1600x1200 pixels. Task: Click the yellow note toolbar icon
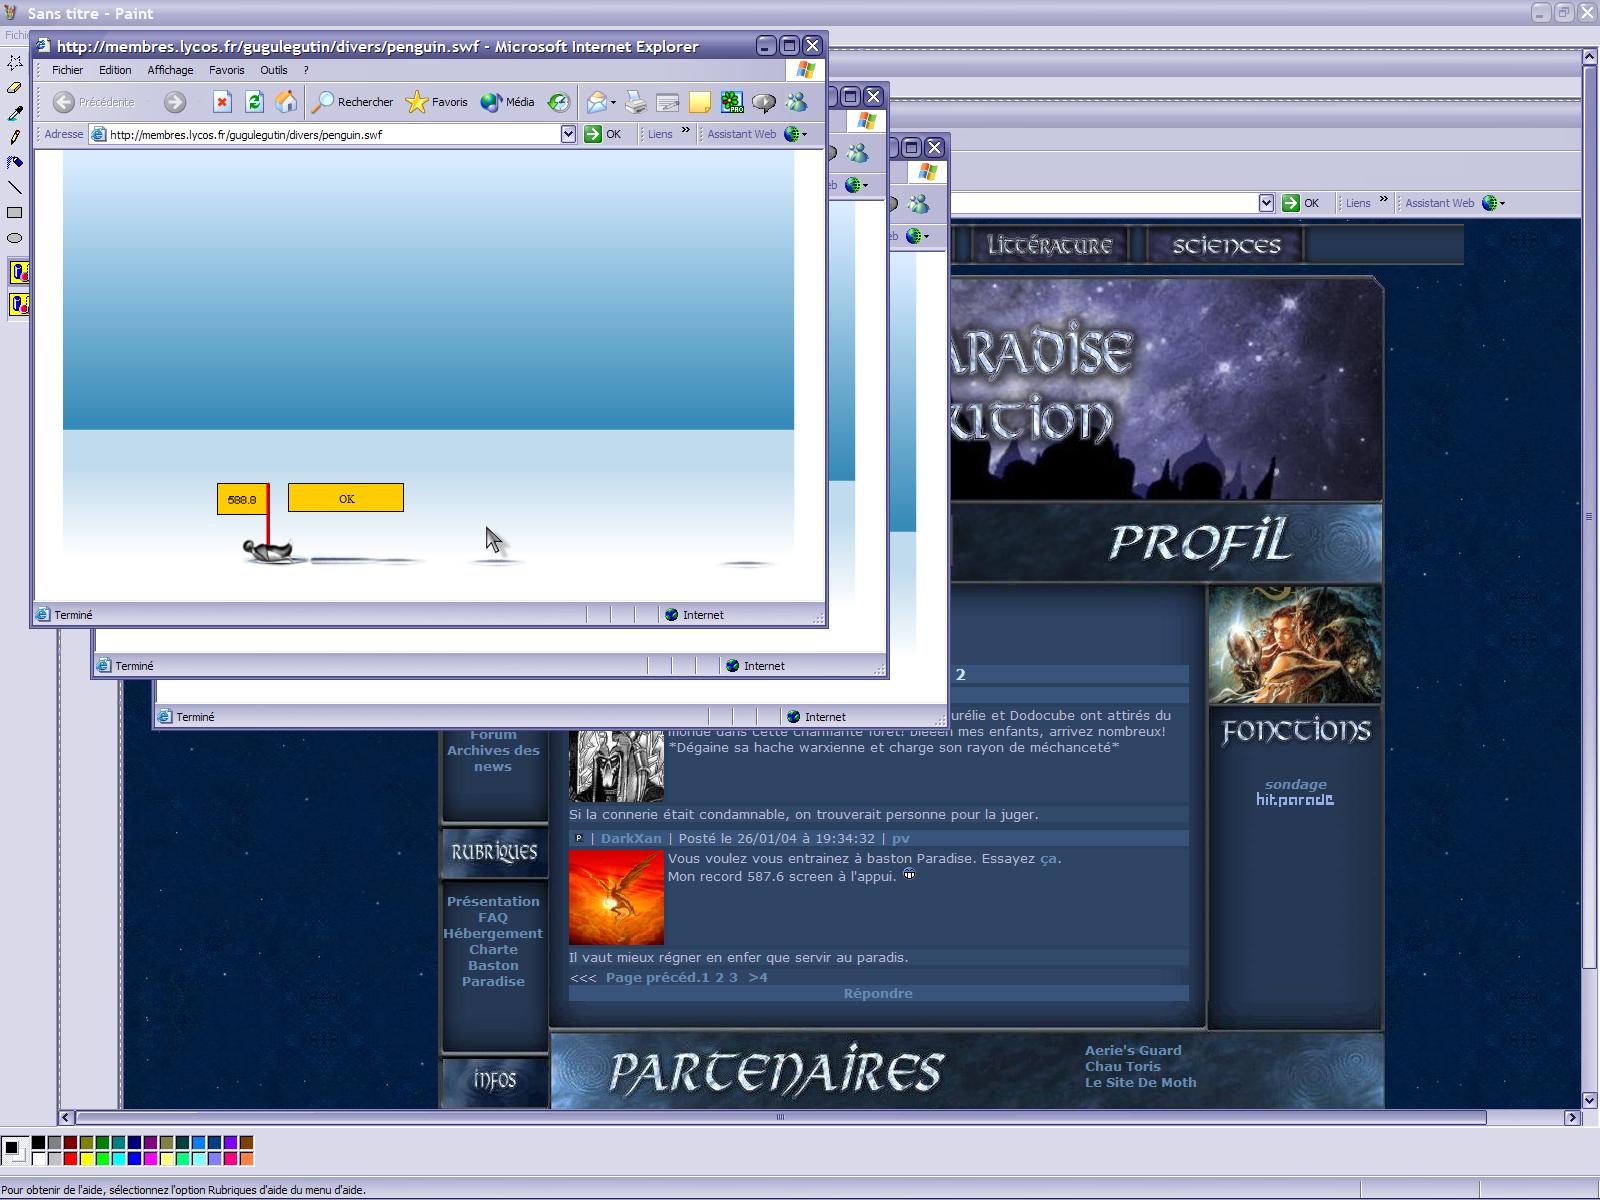tap(700, 102)
